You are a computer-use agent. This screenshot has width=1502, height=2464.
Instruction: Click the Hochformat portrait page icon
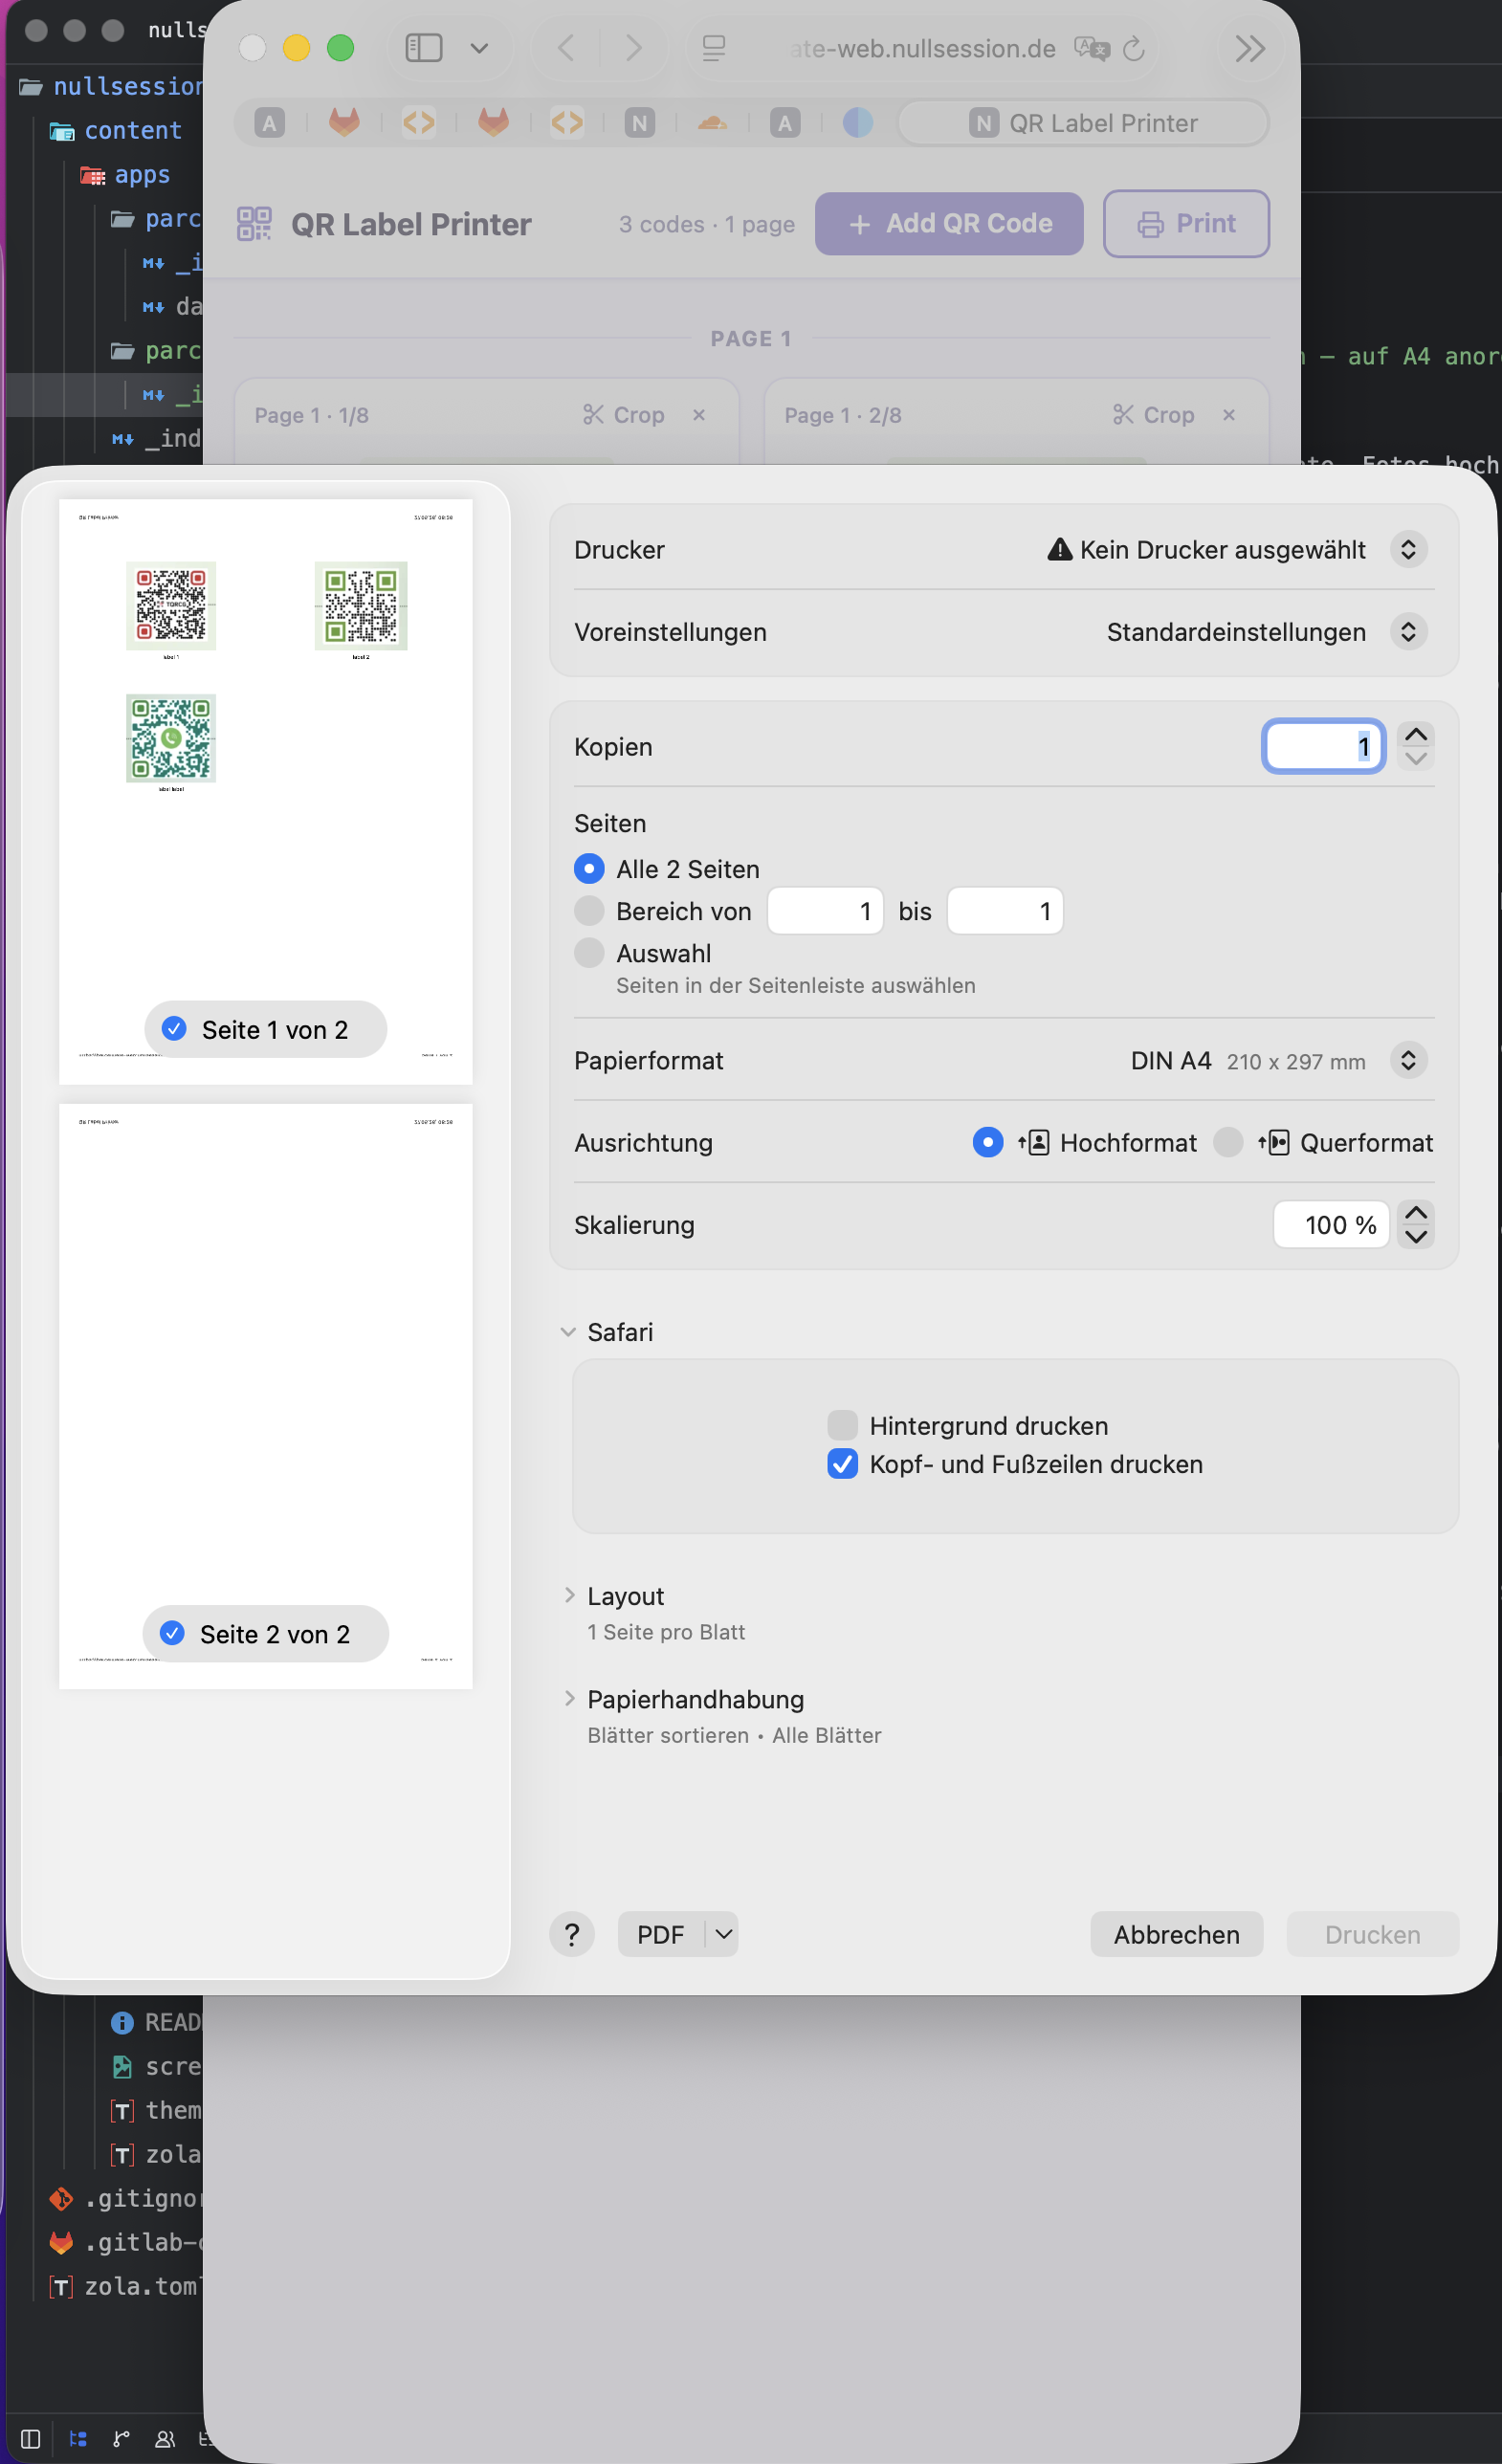click(x=1034, y=1142)
